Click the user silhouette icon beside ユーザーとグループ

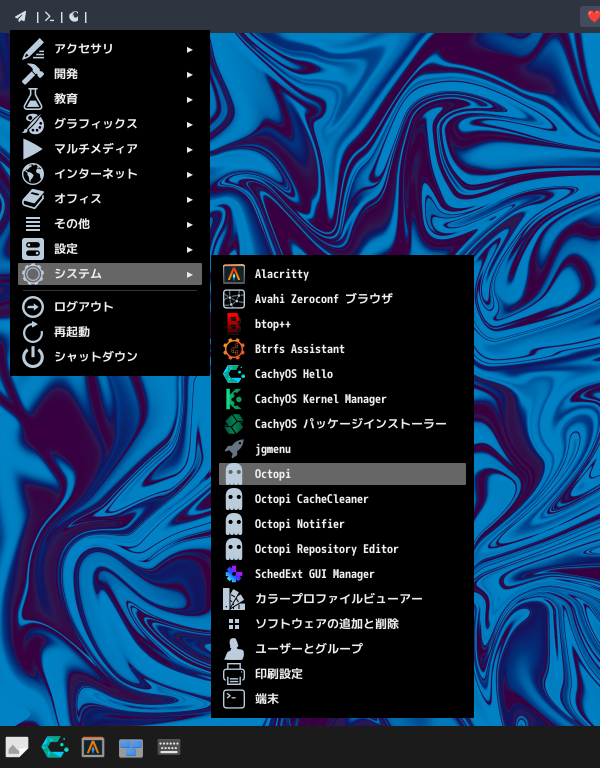pyautogui.click(x=234, y=648)
